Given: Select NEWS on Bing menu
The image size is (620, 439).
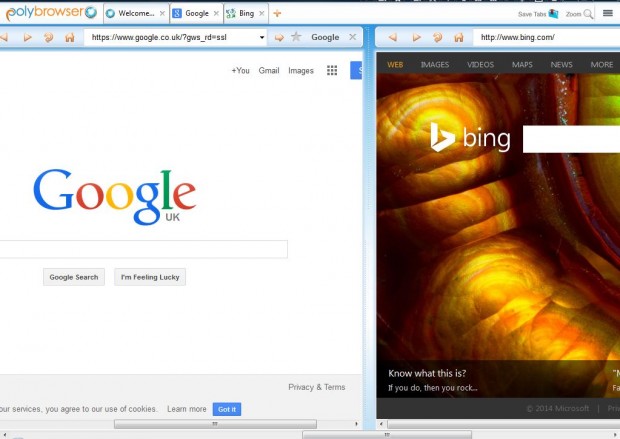Looking at the screenshot, I should pyautogui.click(x=561, y=64).
